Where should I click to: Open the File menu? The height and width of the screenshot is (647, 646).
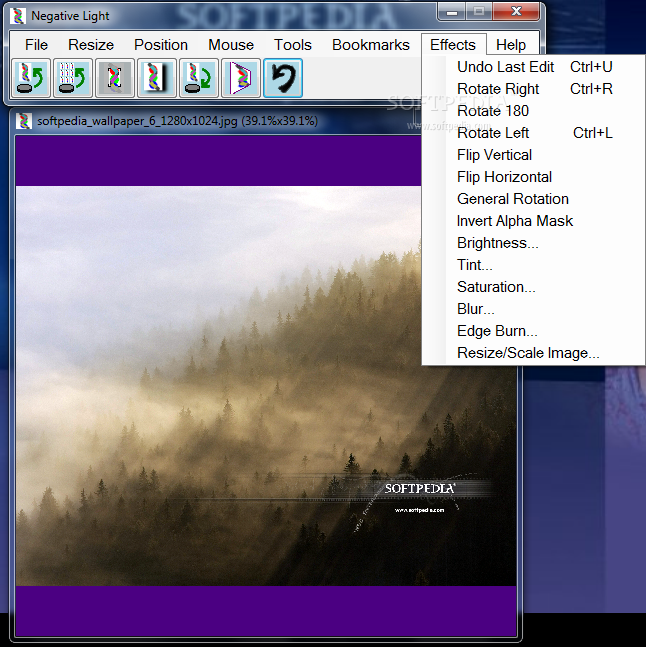36,45
